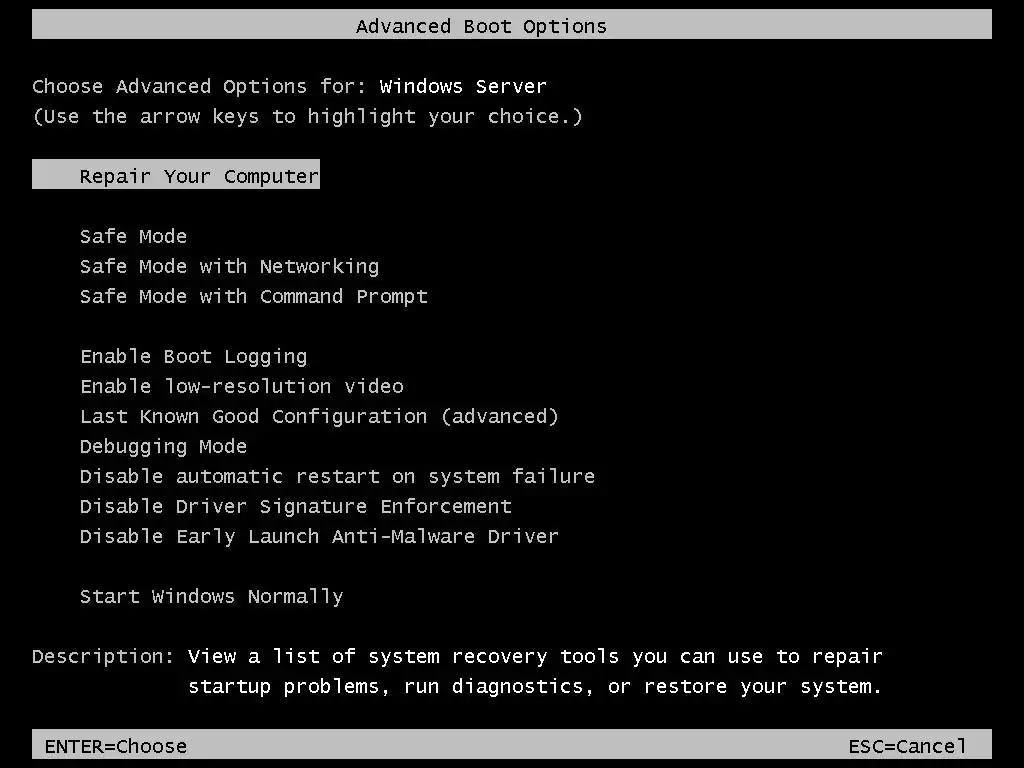
Task: Select Safe Mode with Networking
Action: [229, 266]
